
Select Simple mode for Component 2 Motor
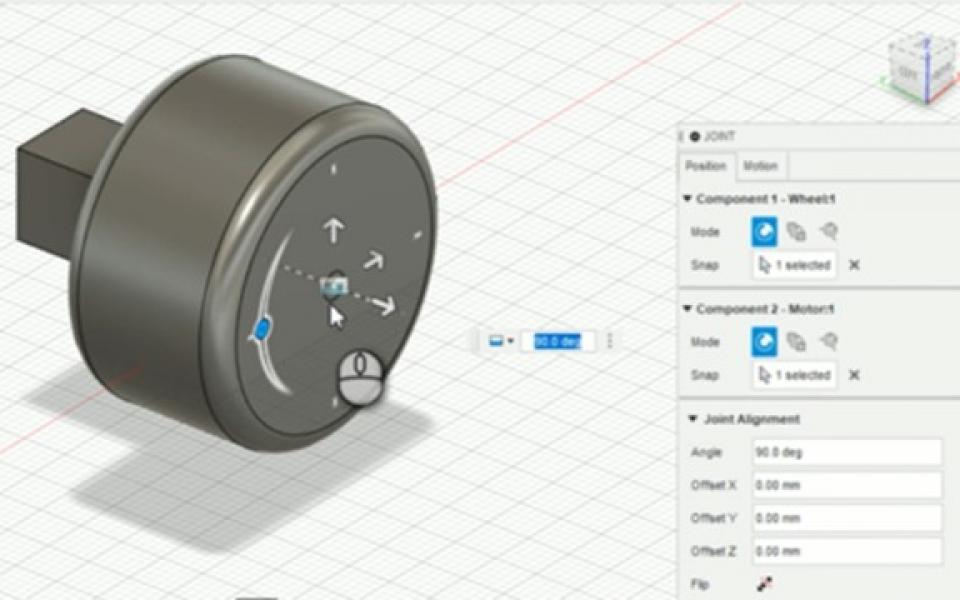pyautogui.click(x=763, y=342)
